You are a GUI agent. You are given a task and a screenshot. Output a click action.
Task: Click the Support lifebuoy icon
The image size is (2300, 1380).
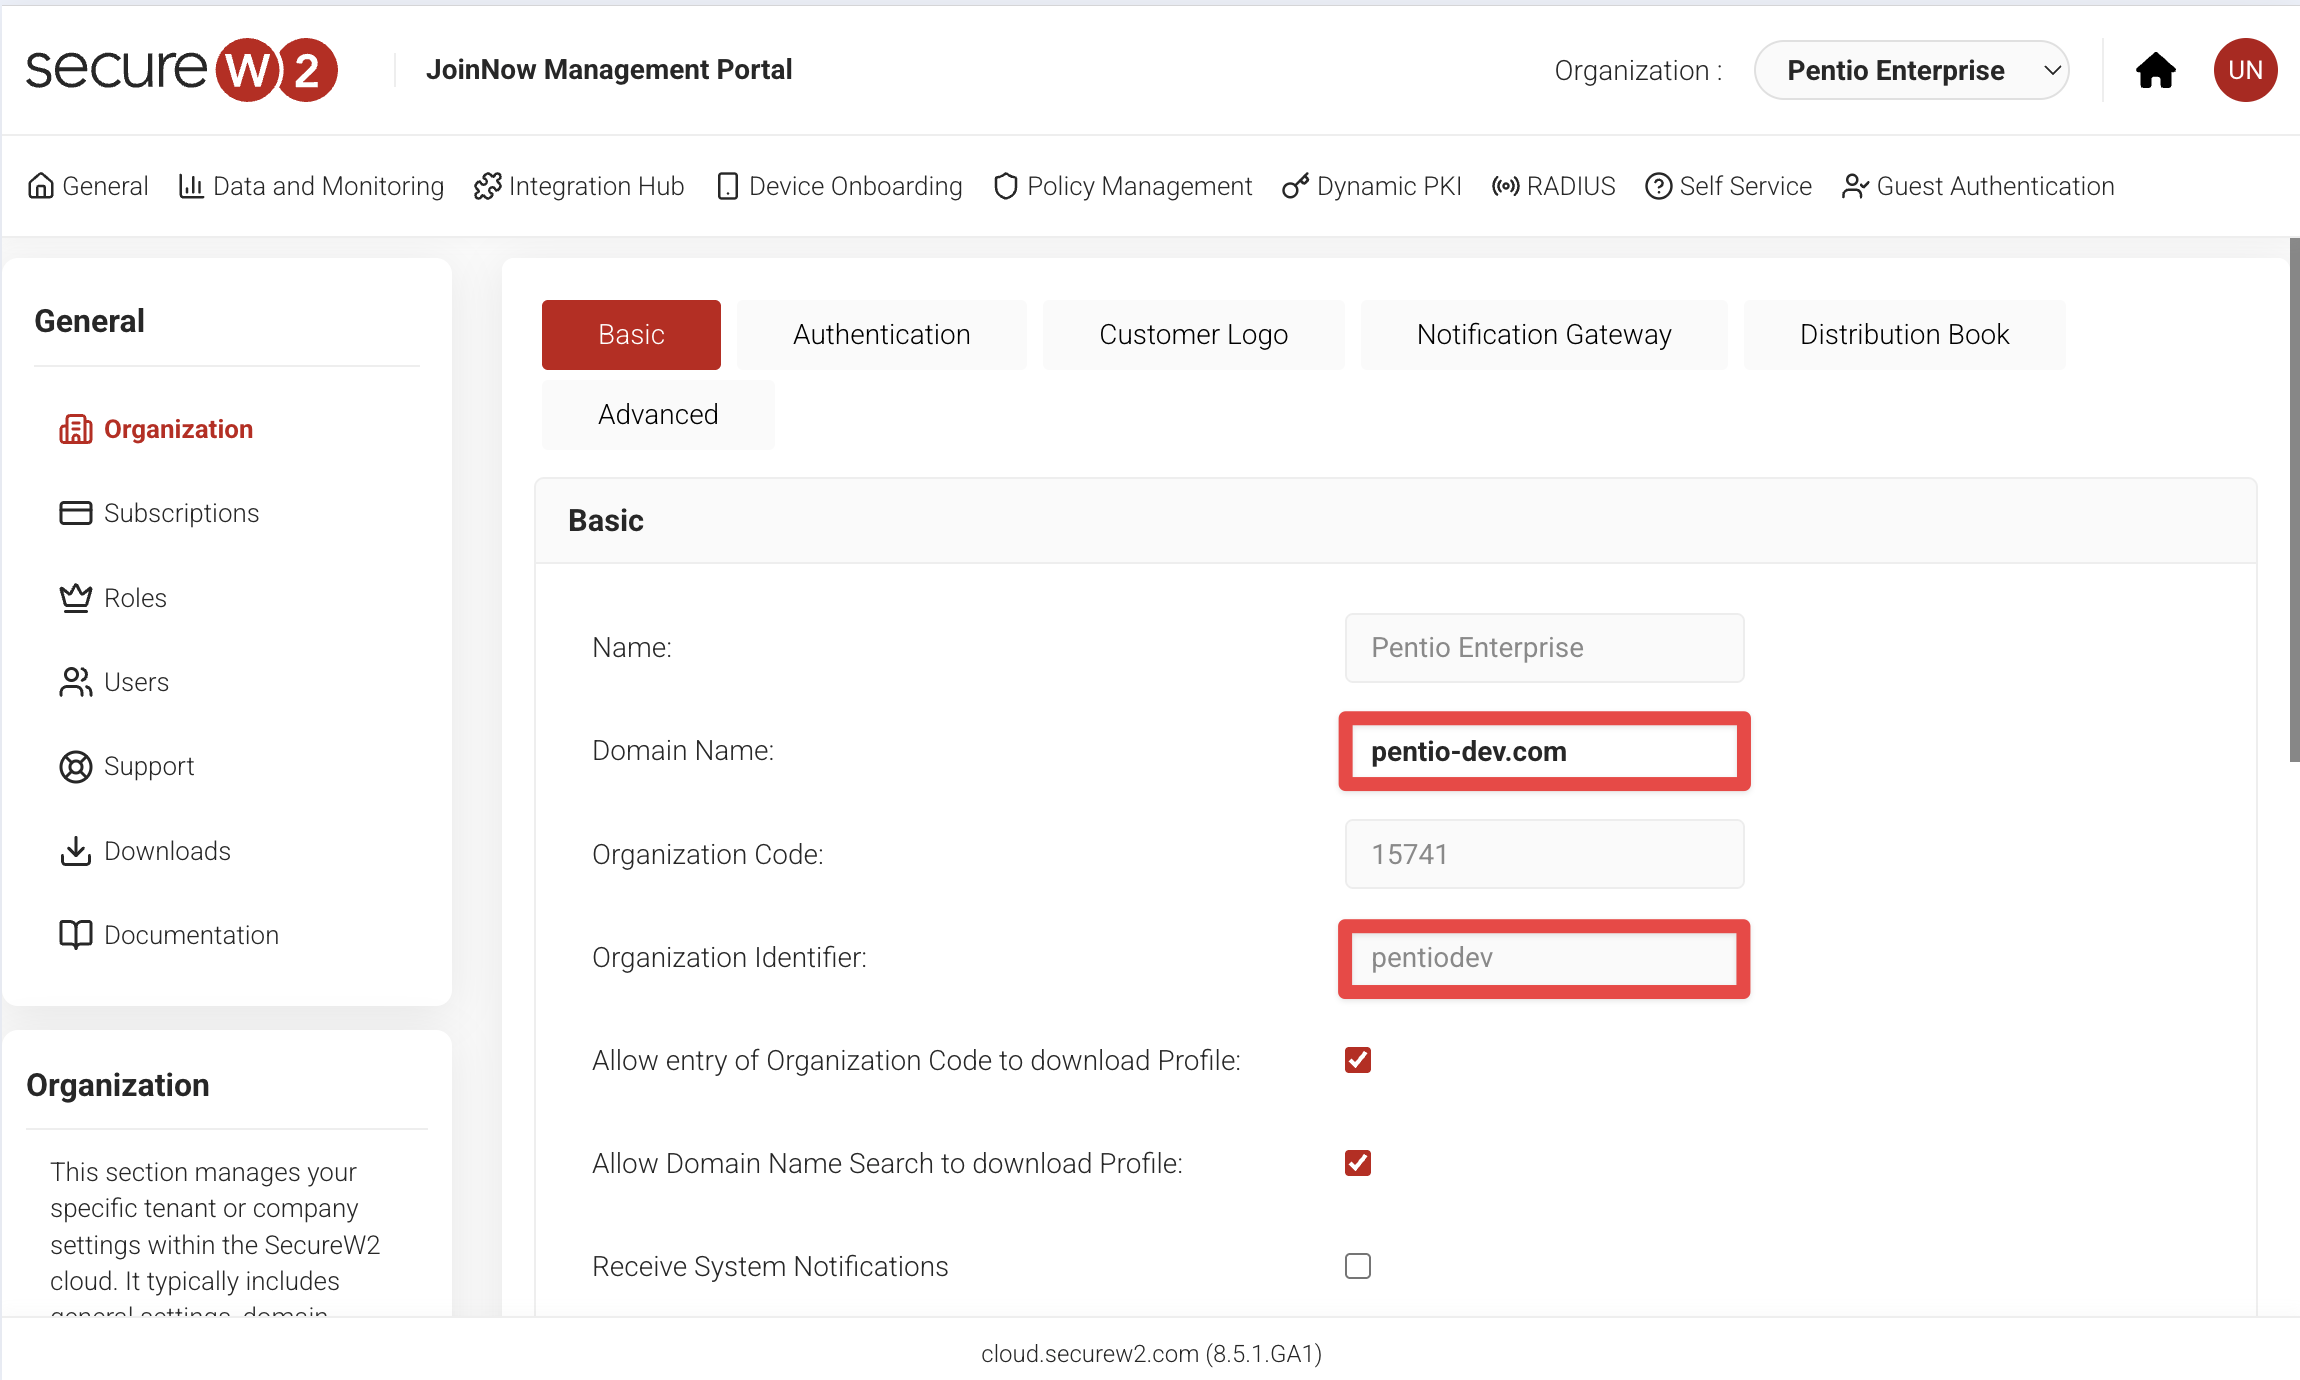[76, 766]
